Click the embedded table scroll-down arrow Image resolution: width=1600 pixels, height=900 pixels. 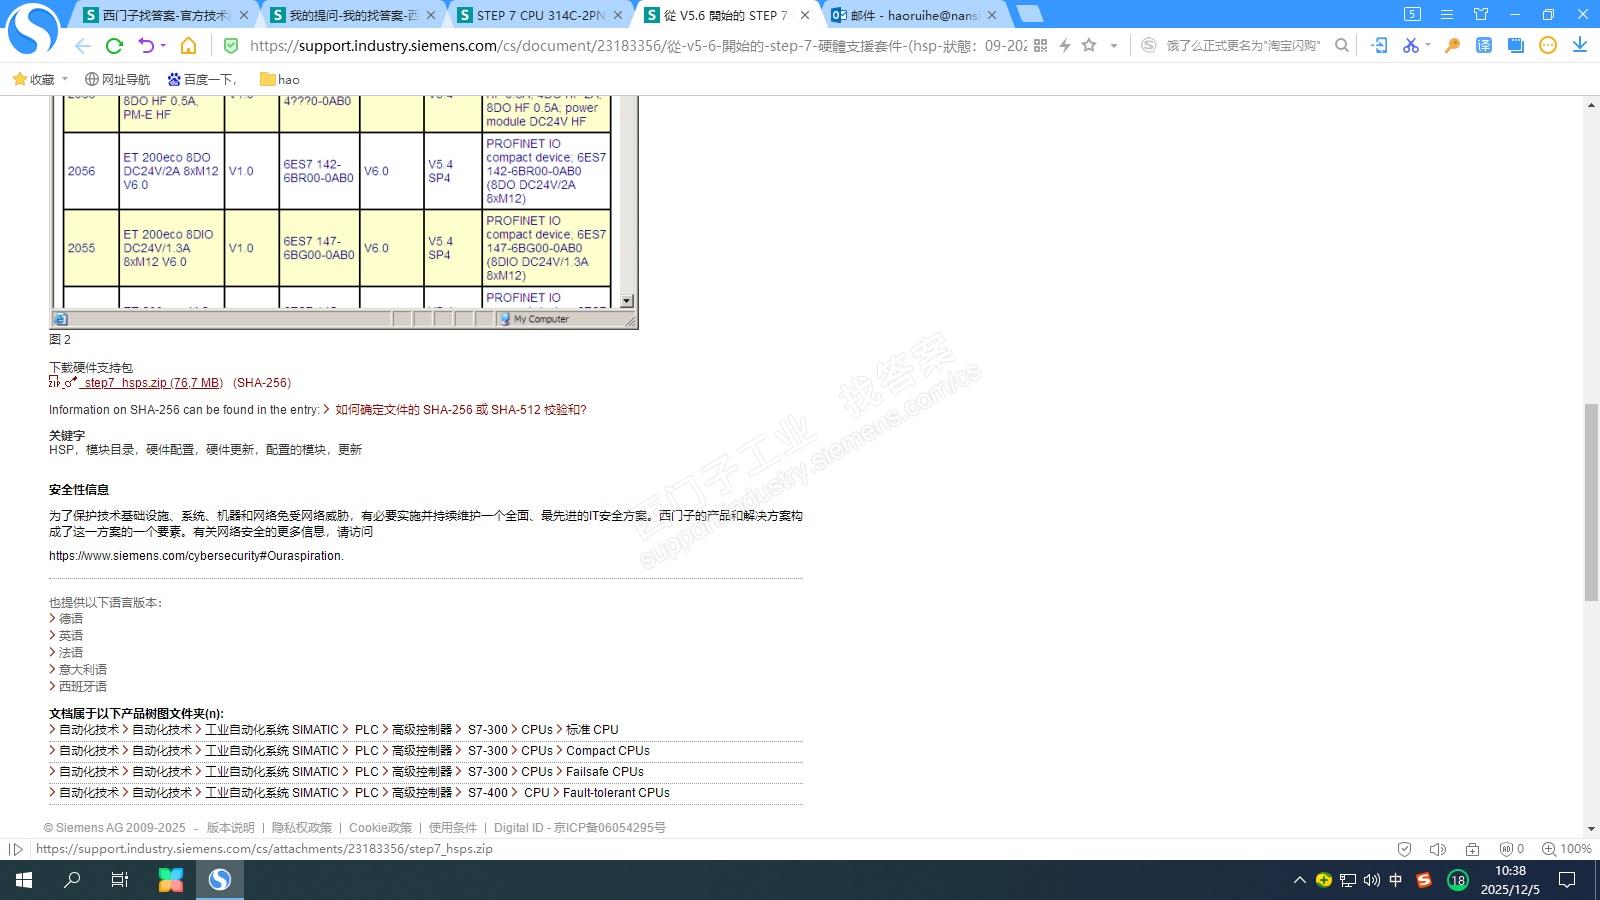(627, 301)
